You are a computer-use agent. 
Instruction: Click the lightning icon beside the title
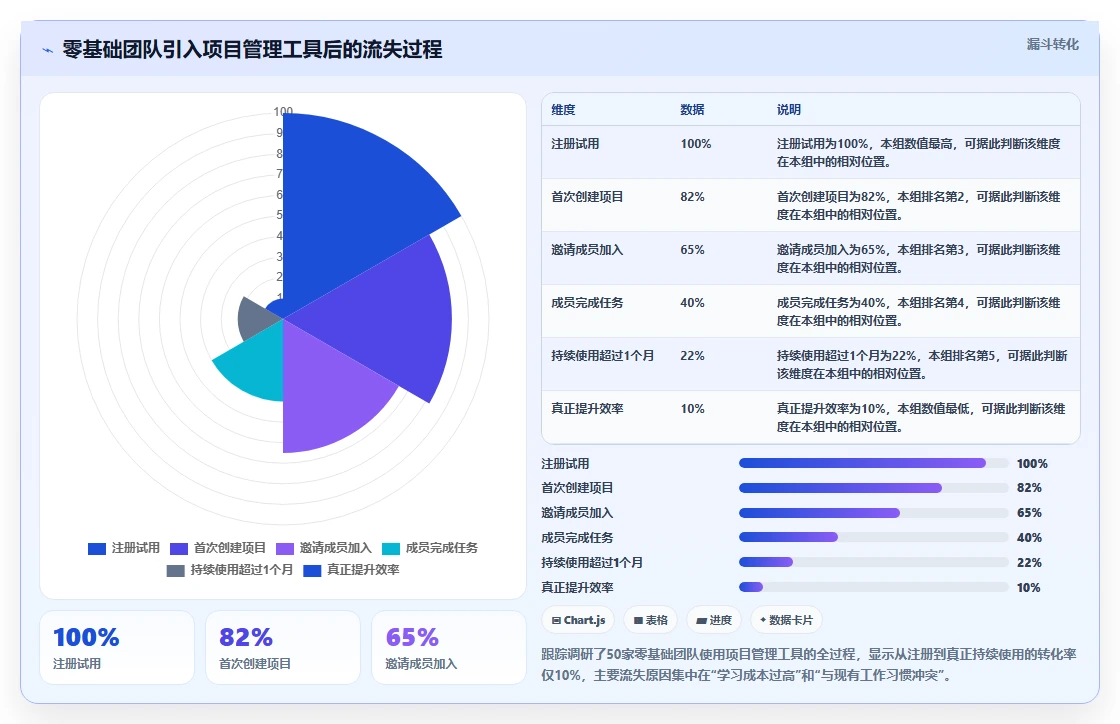click(48, 50)
